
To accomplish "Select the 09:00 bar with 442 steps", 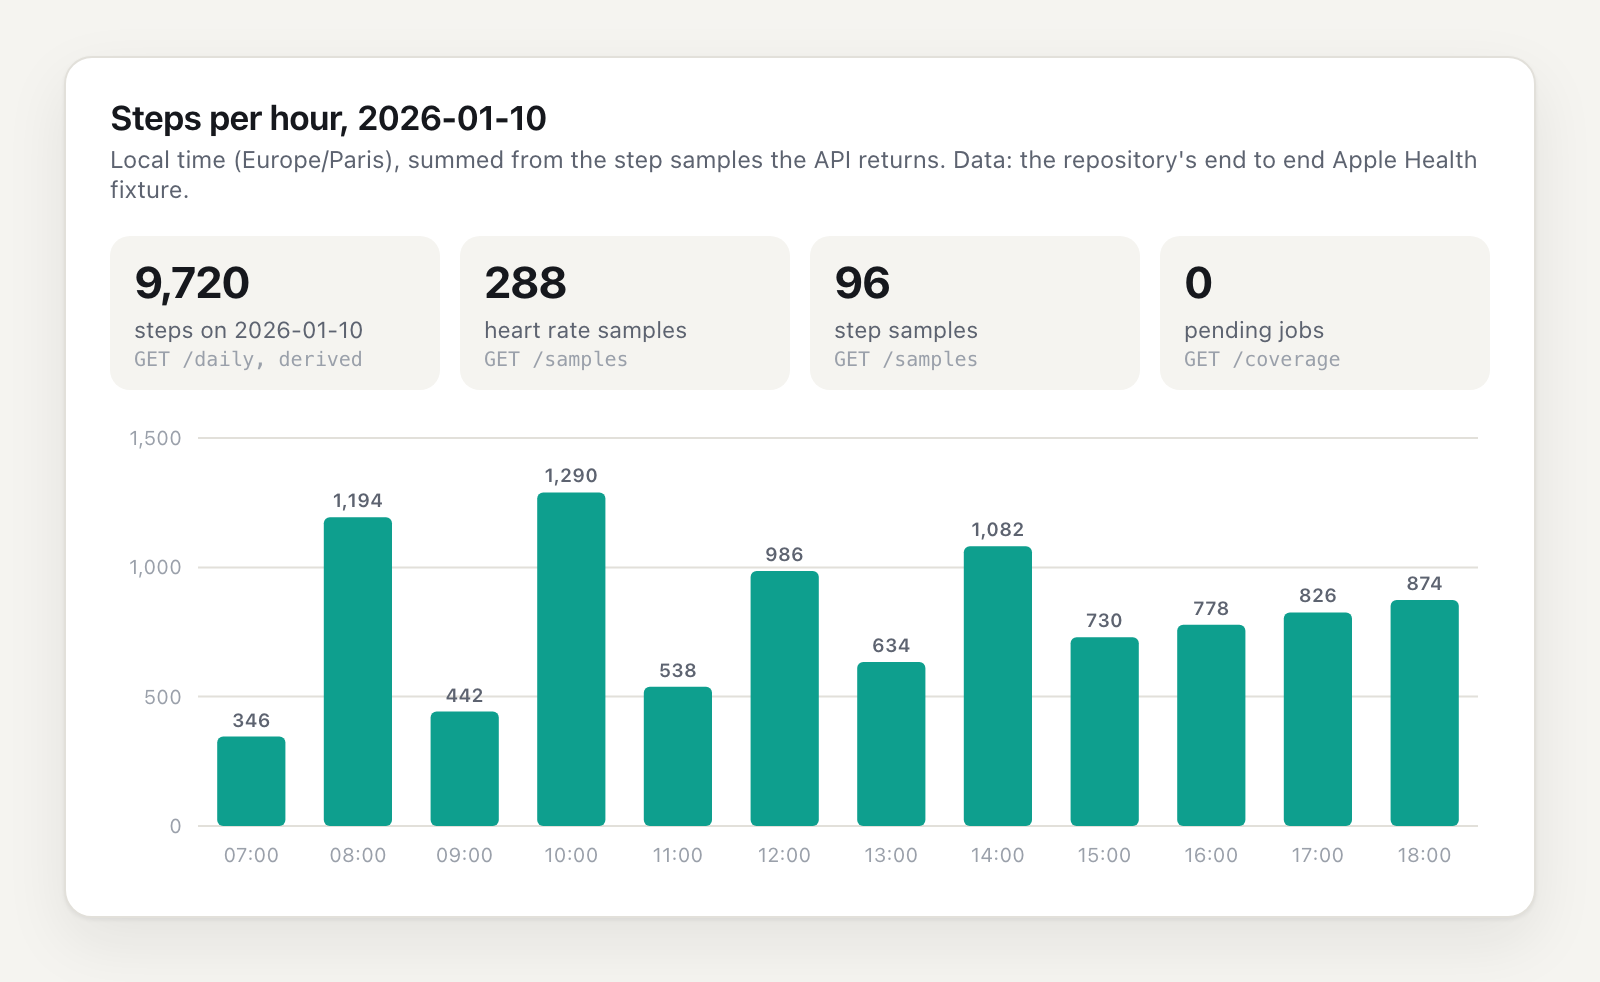I will tap(465, 768).
